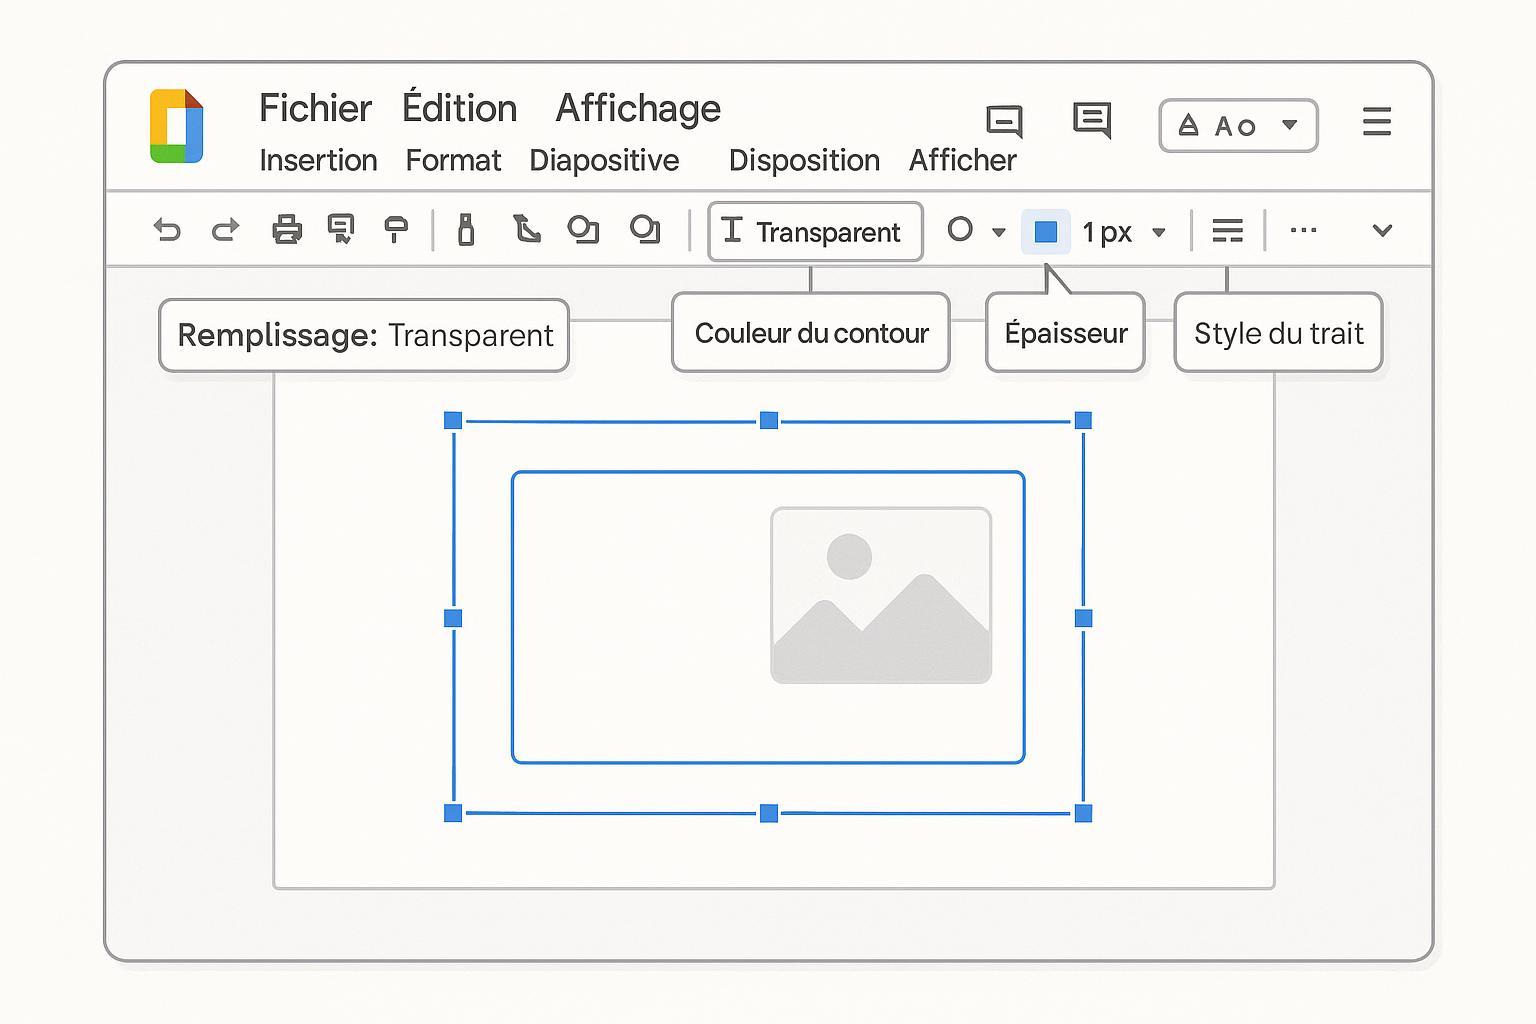Viewport: 1536px width, 1024px height.
Task: Open the Diapositive menu
Action: (x=604, y=160)
